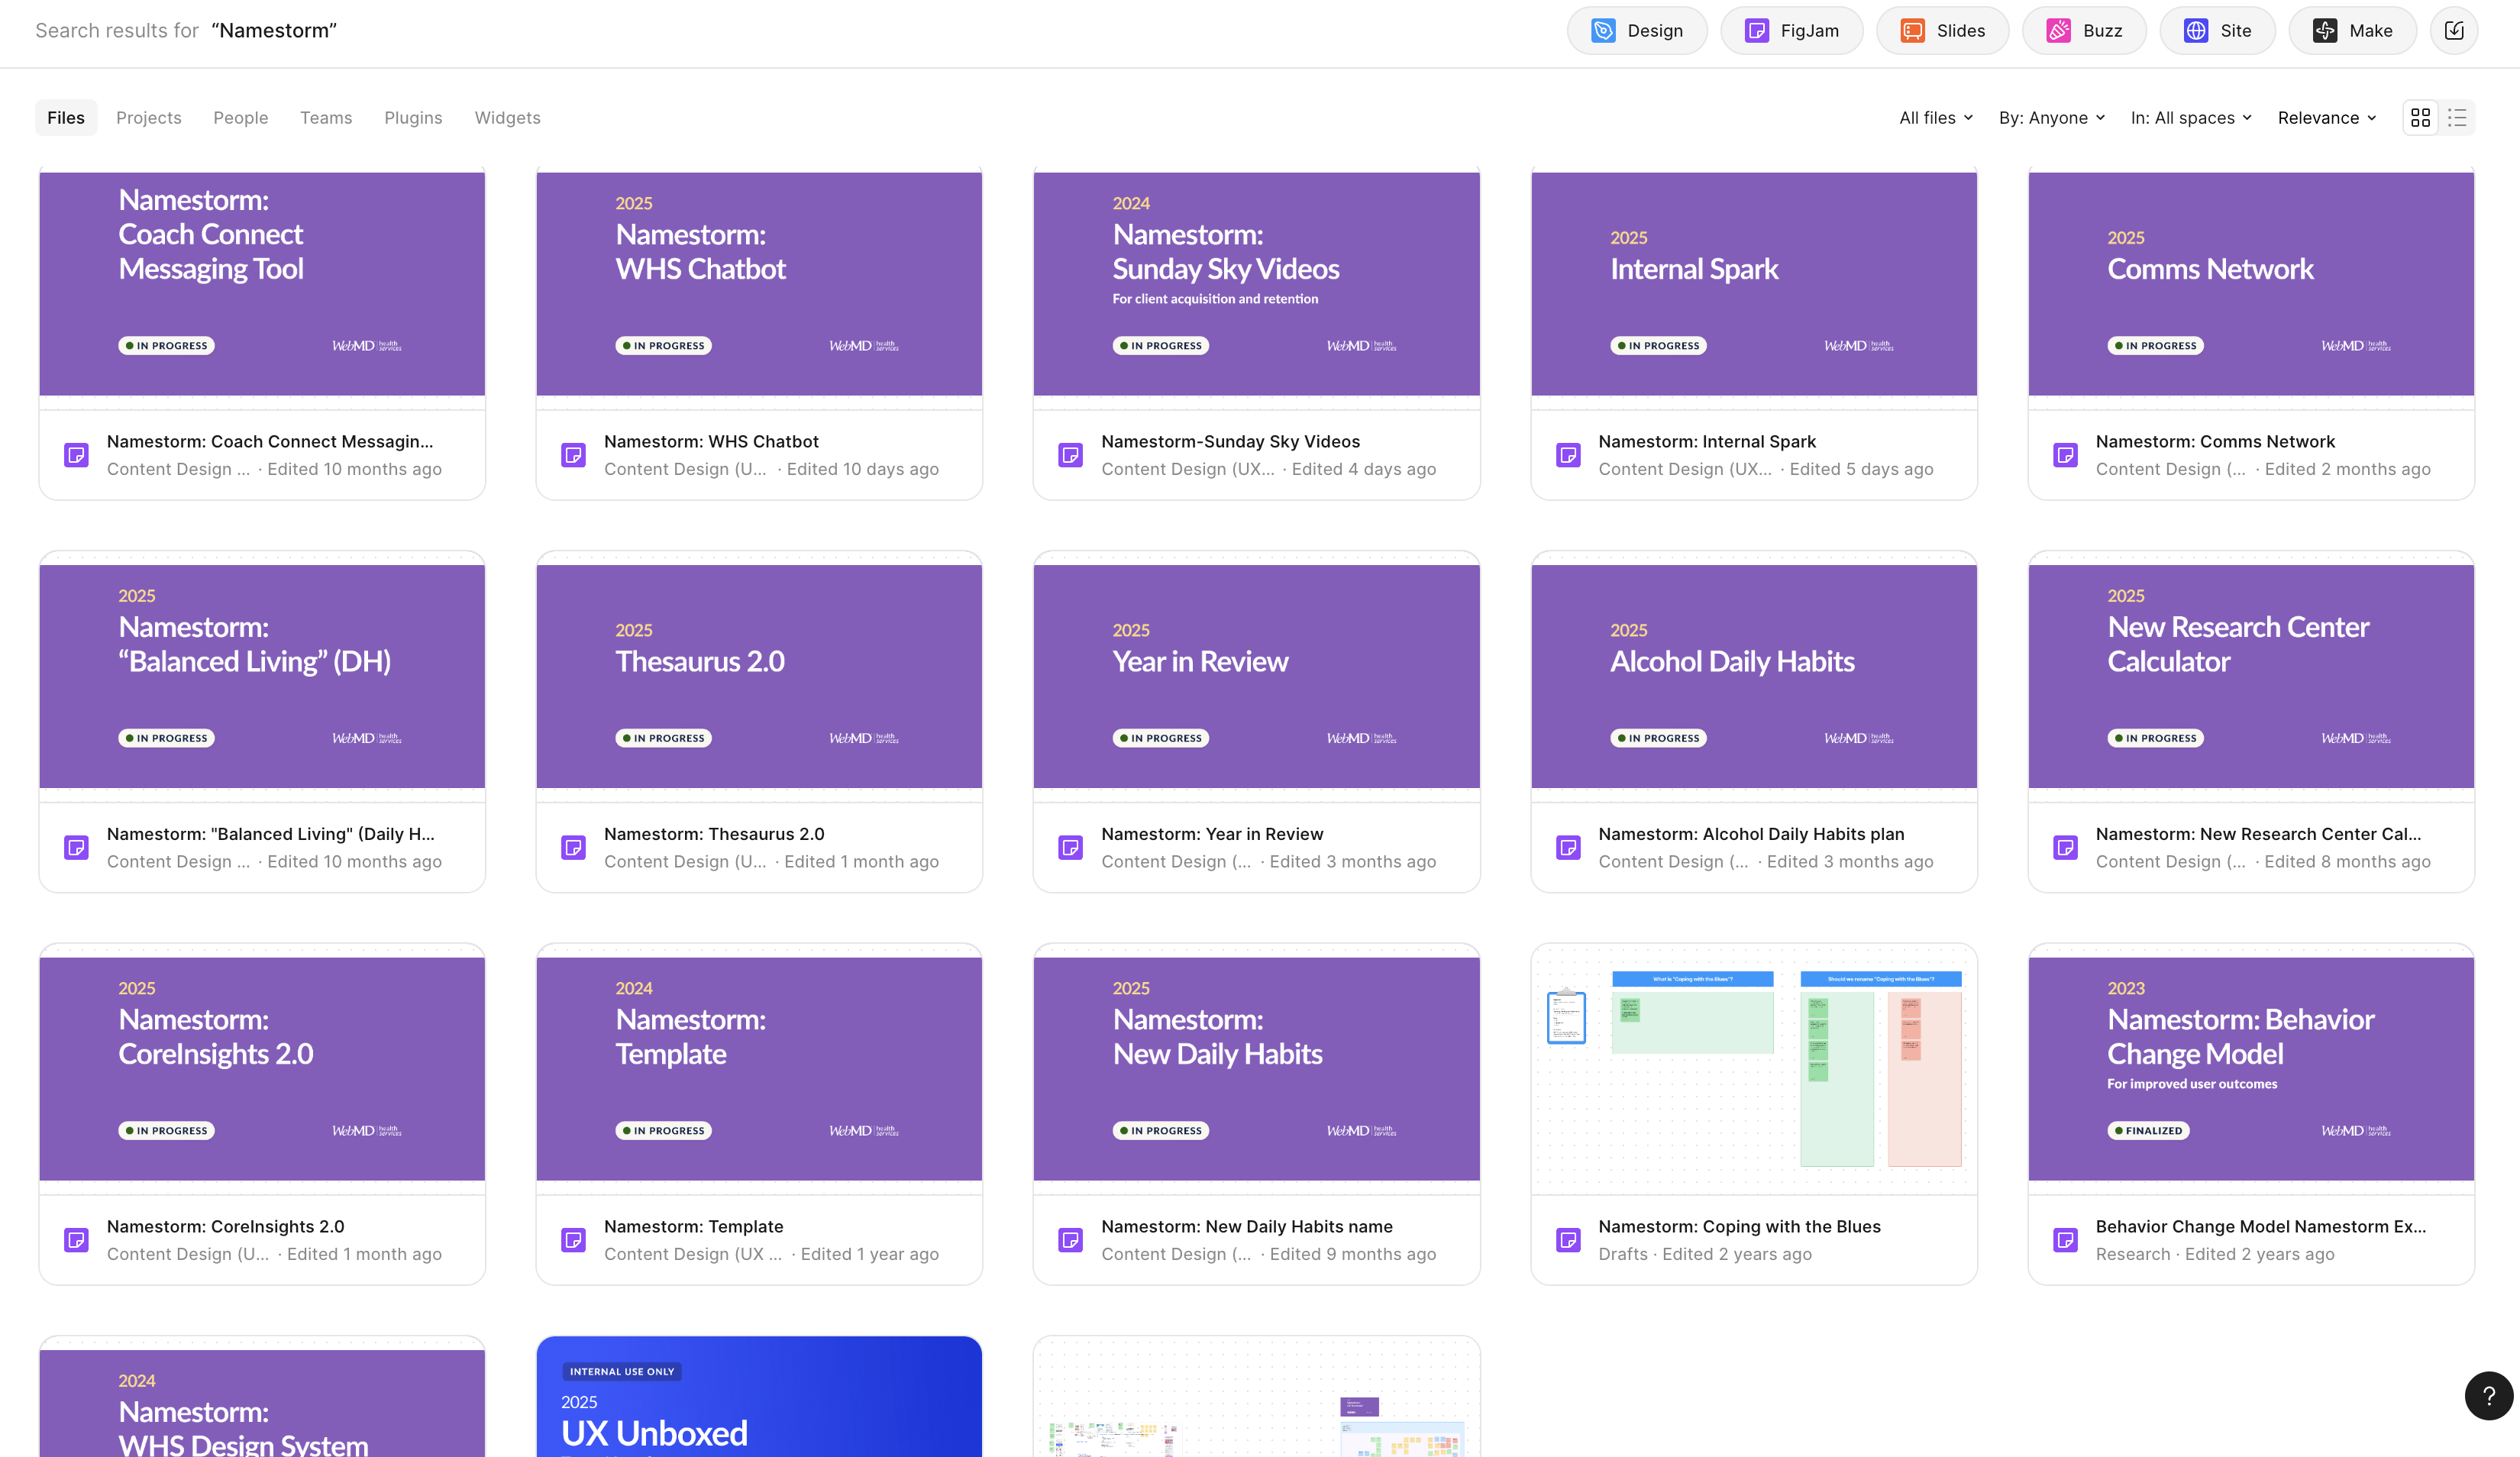Screen dimensions: 2520x1457
Task: Open the UX Unboxed blue thumbnail
Action: pos(759,1397)
